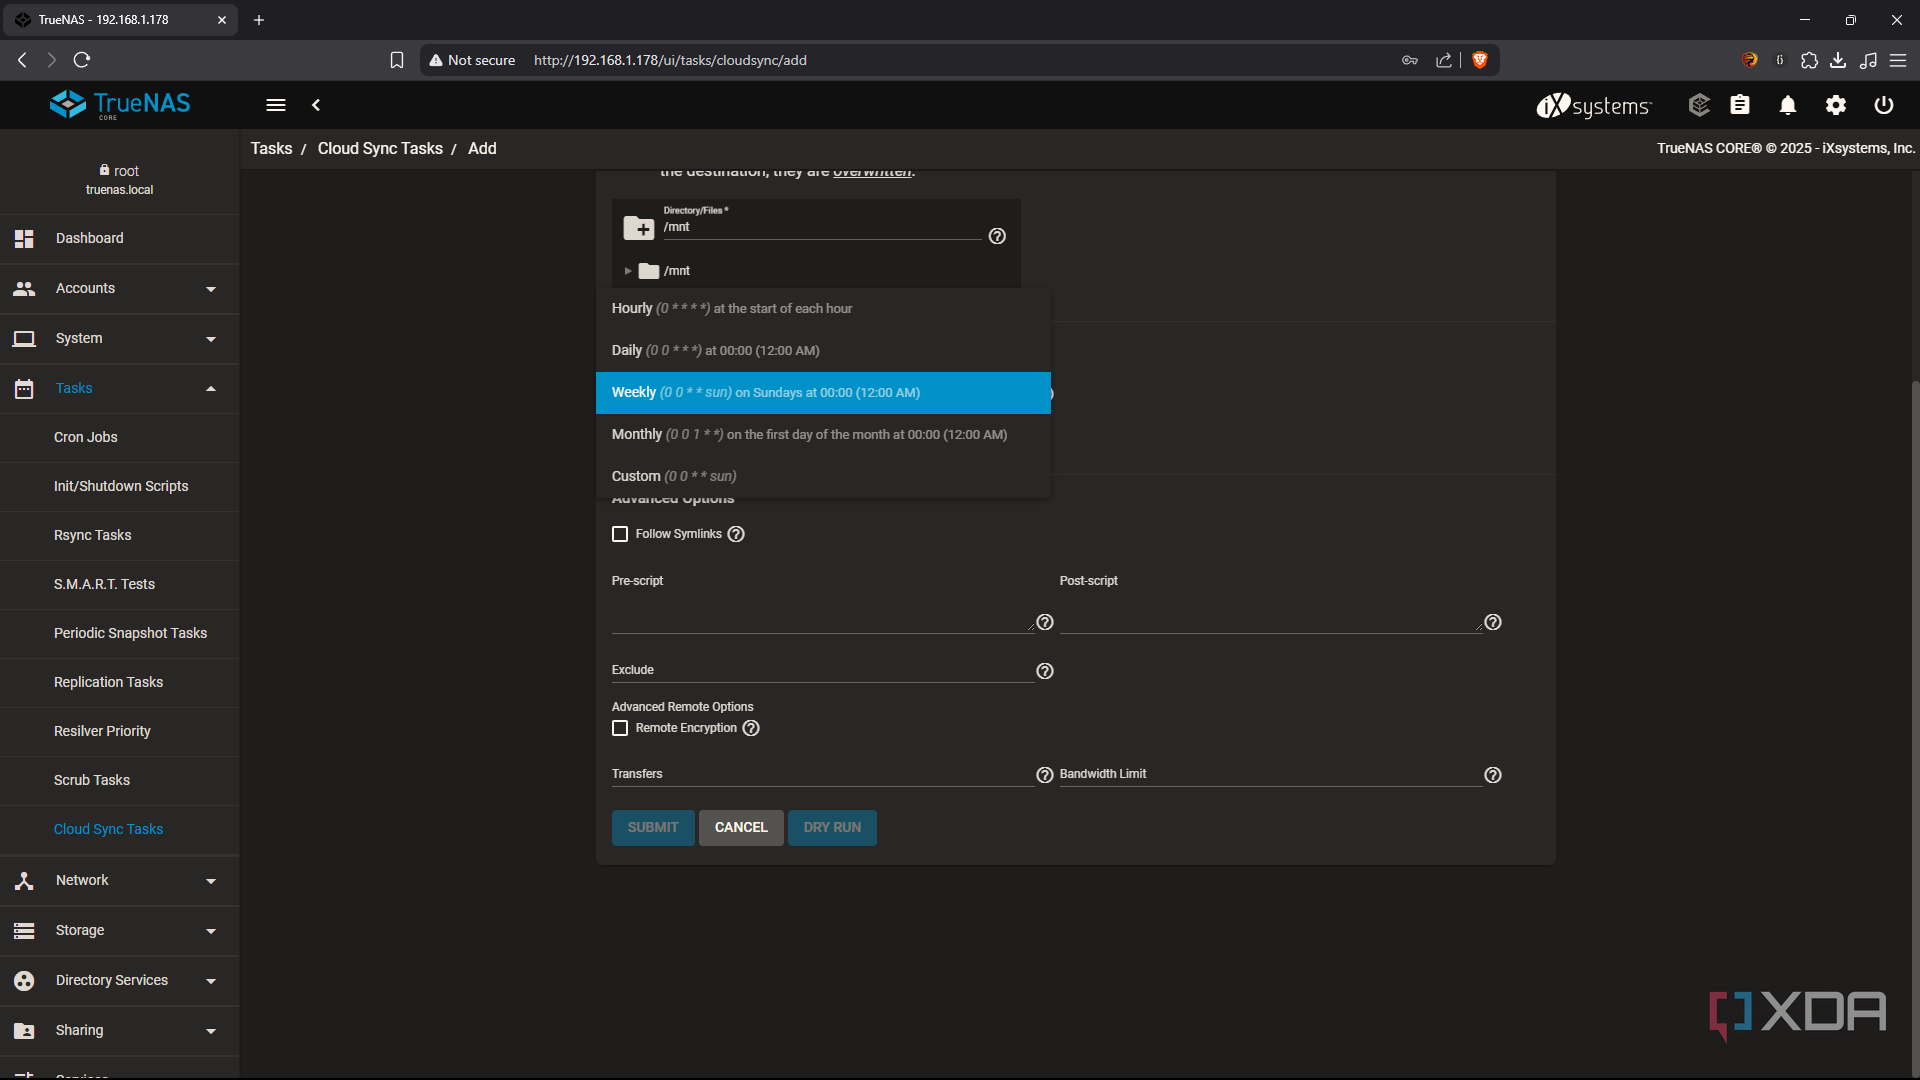Viewport: 1920px width, 1080px height.
Task: Open S.M.A.R.T. Tests page
Action: click(x=120, y=585)
